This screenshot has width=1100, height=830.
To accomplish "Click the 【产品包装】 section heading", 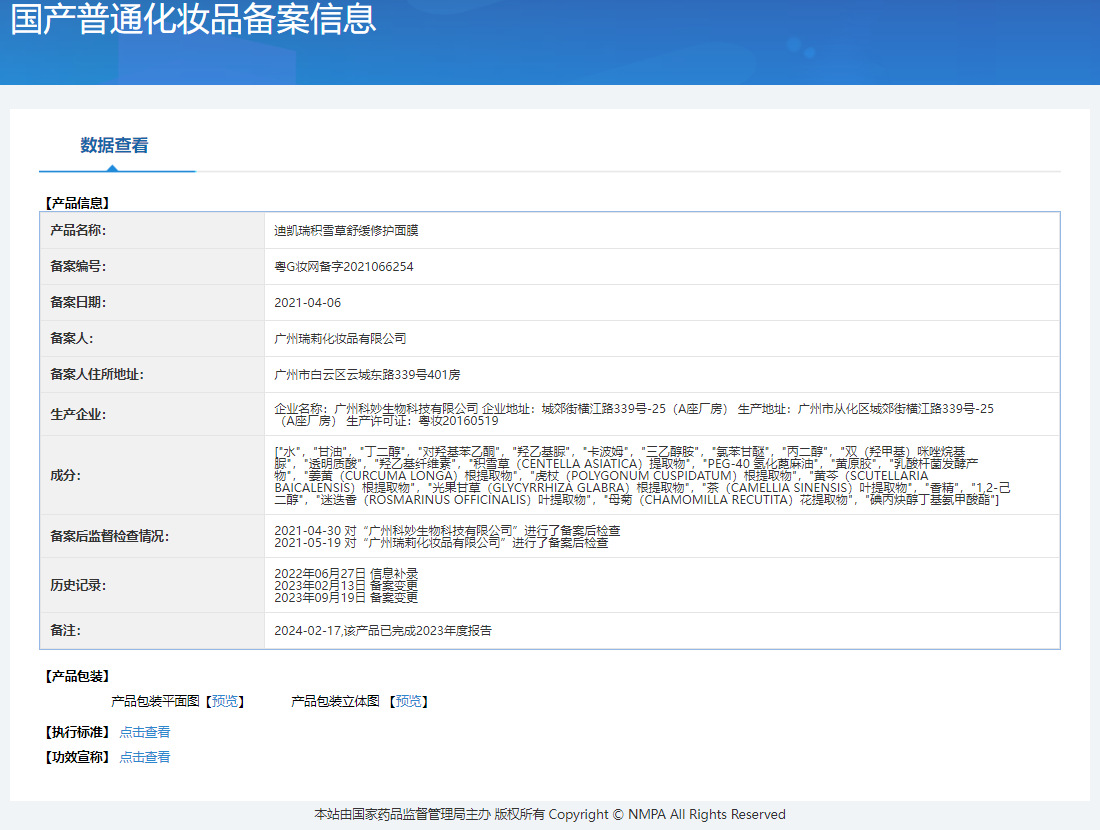I will click(x=77, y=677).
